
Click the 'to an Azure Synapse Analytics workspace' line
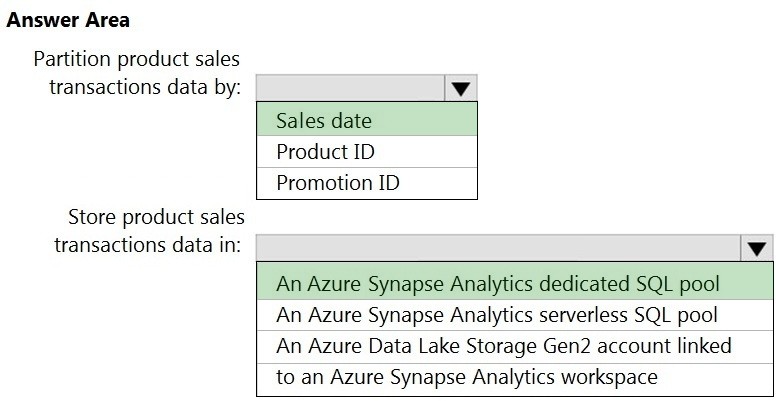click(x=467, y=377)
